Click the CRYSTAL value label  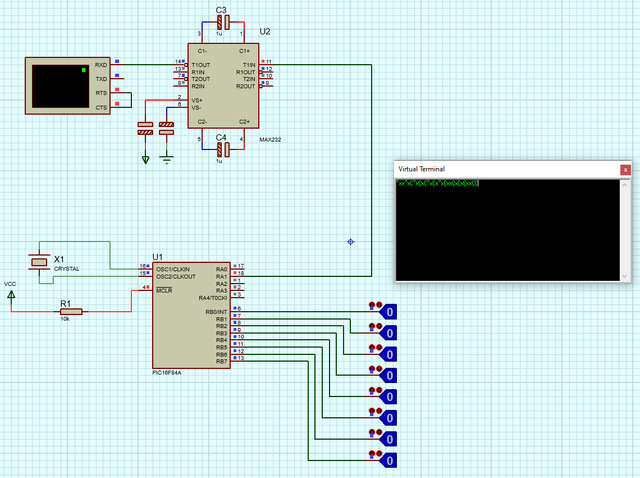[x=67, y=269]
